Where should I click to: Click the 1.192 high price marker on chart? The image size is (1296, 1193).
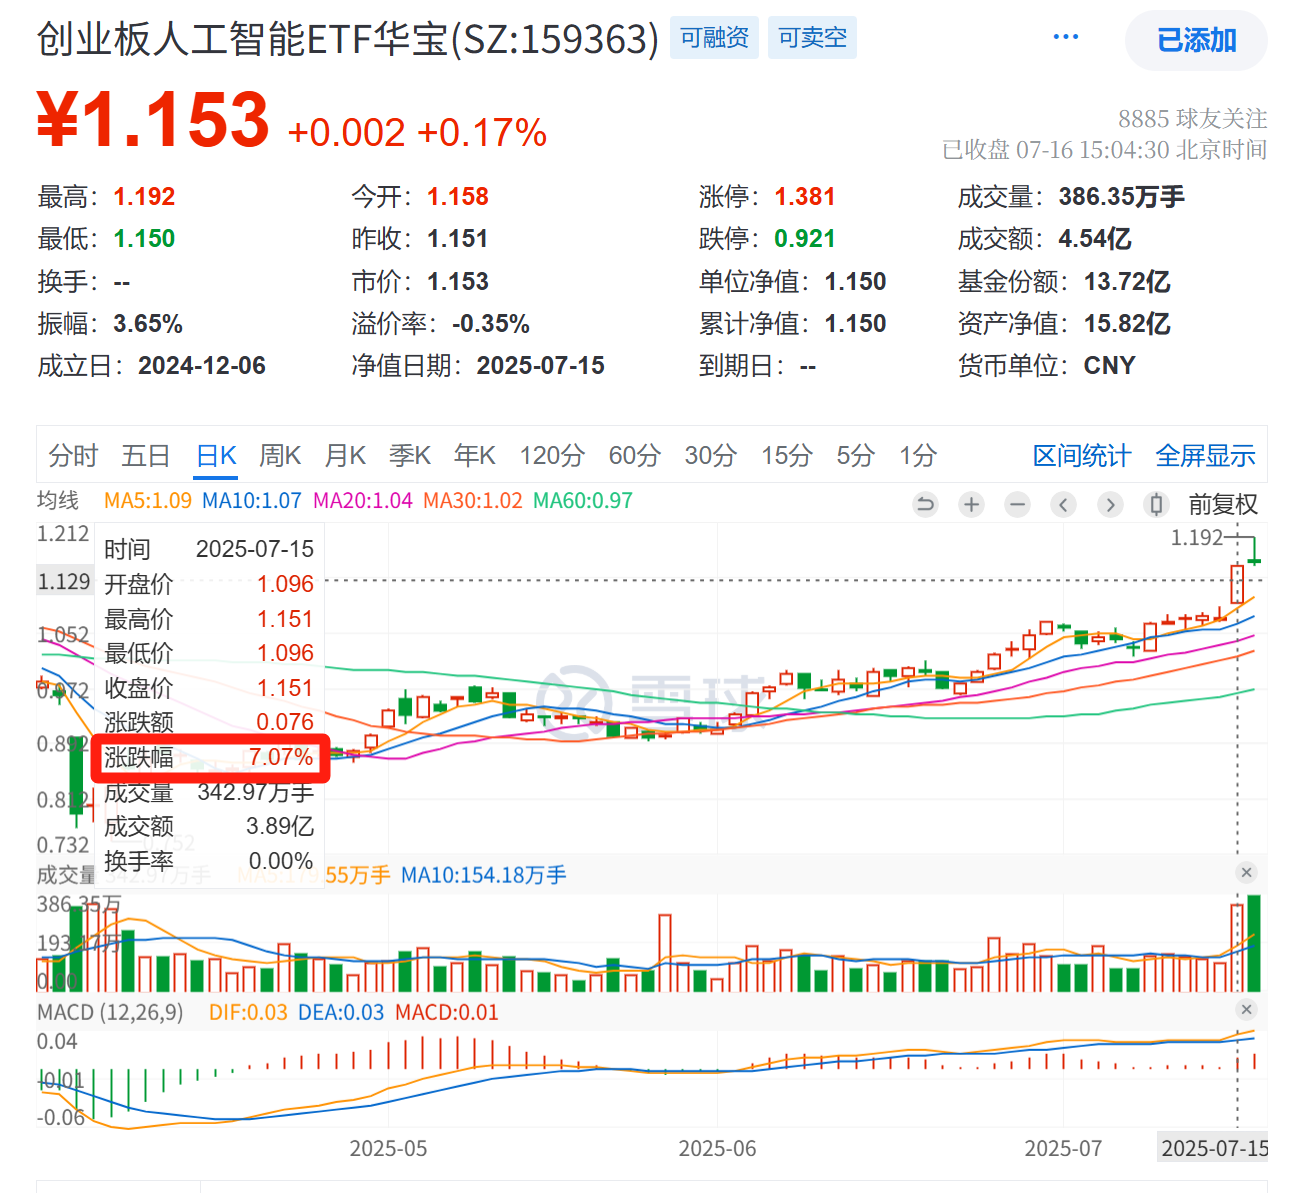click(x=1197, y=538)
